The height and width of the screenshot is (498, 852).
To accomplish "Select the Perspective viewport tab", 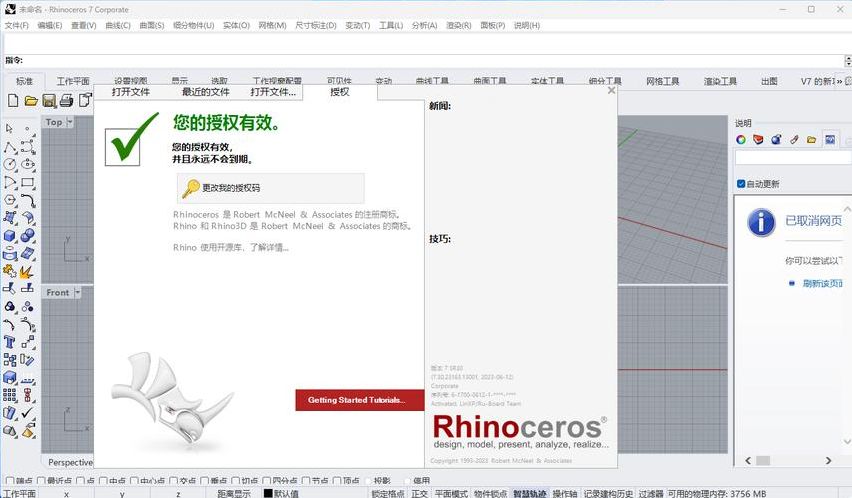I will (70, 462).
